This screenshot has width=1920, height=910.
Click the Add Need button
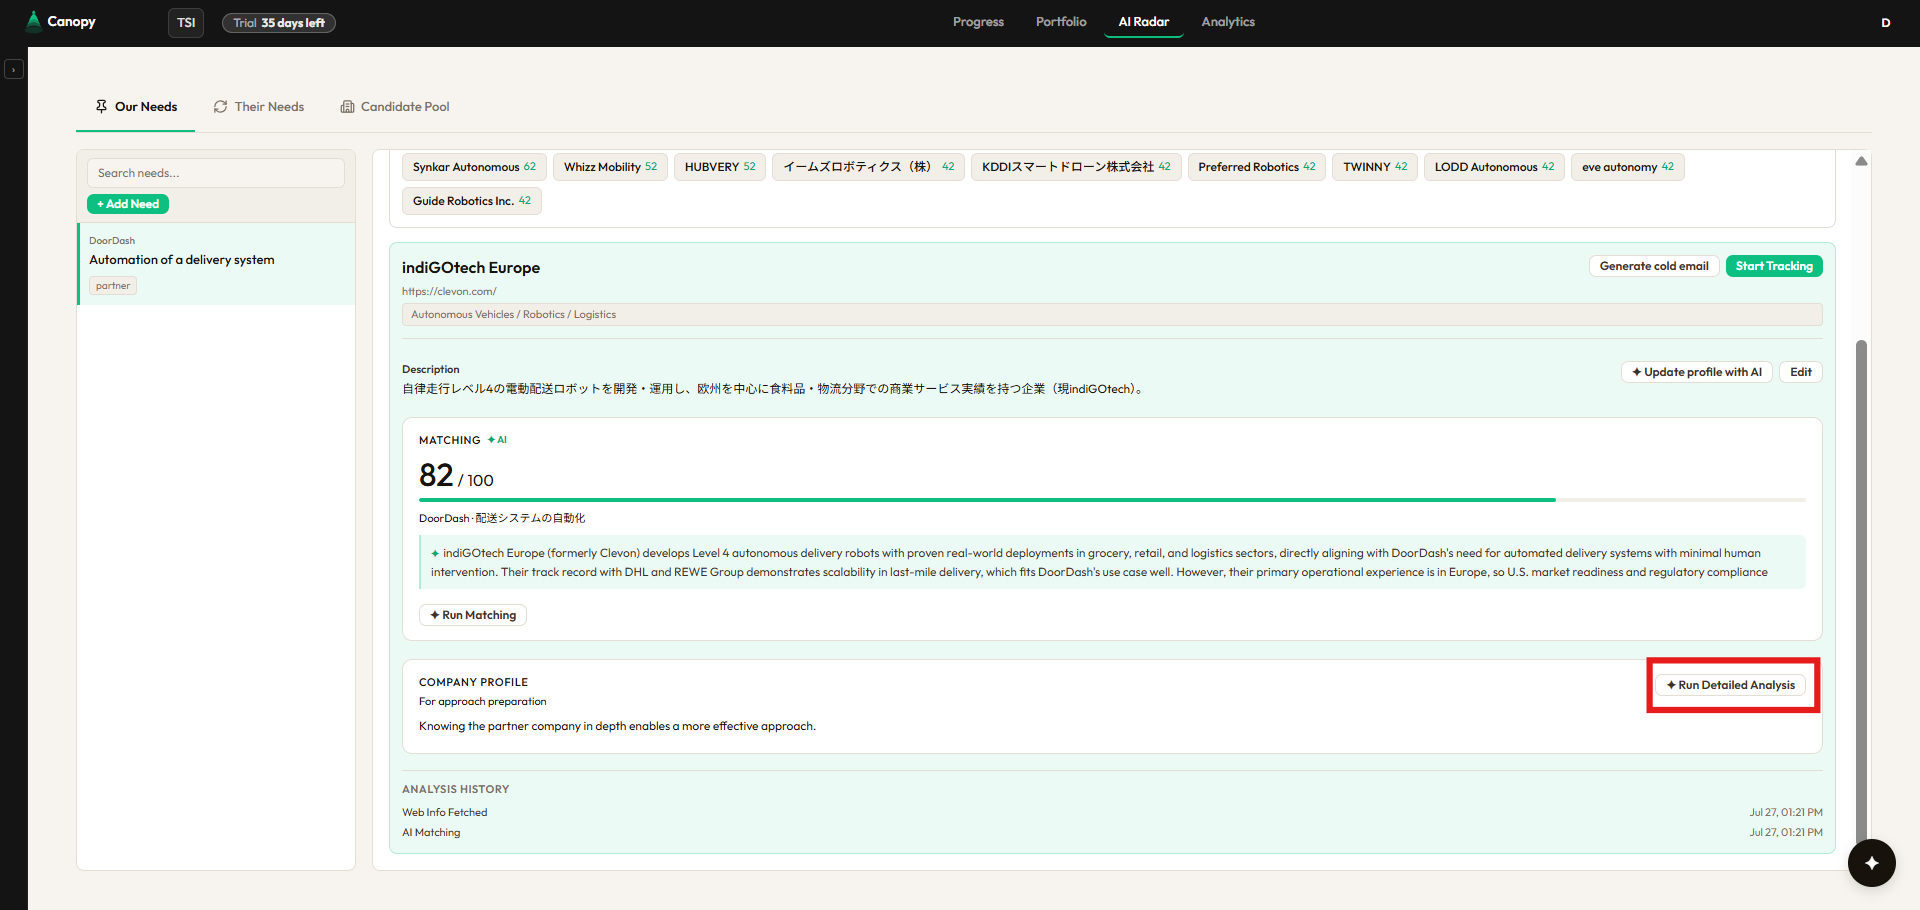pos(128,204)
